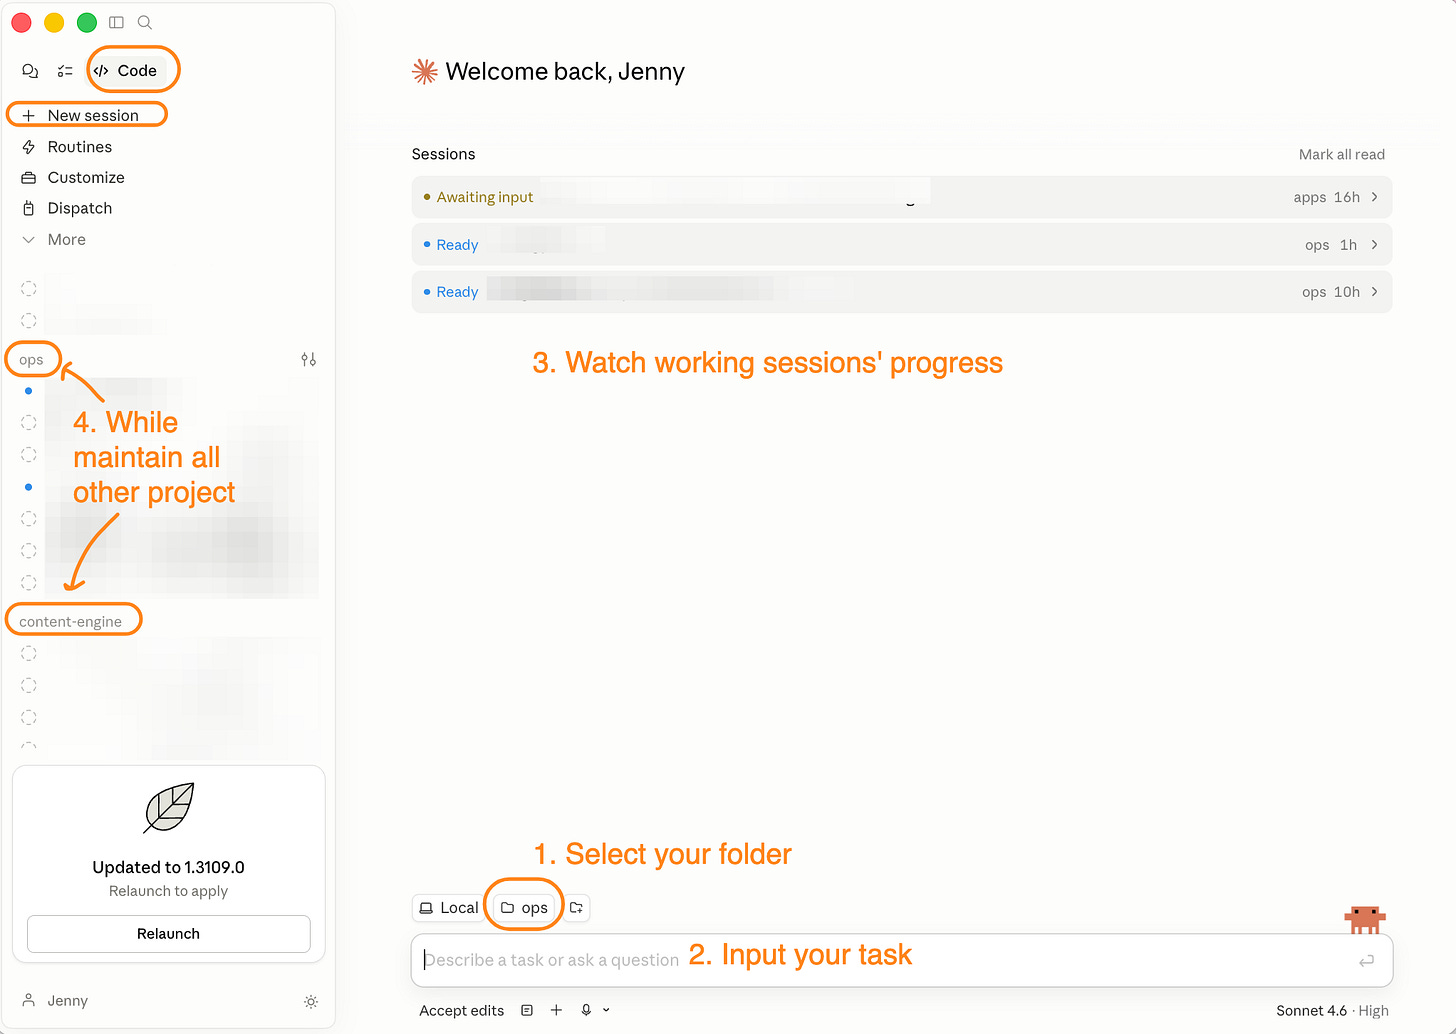The image size is (1456, 1034).
Task: Click the plus attach icon below input
Action: [x=556, y=1011]
